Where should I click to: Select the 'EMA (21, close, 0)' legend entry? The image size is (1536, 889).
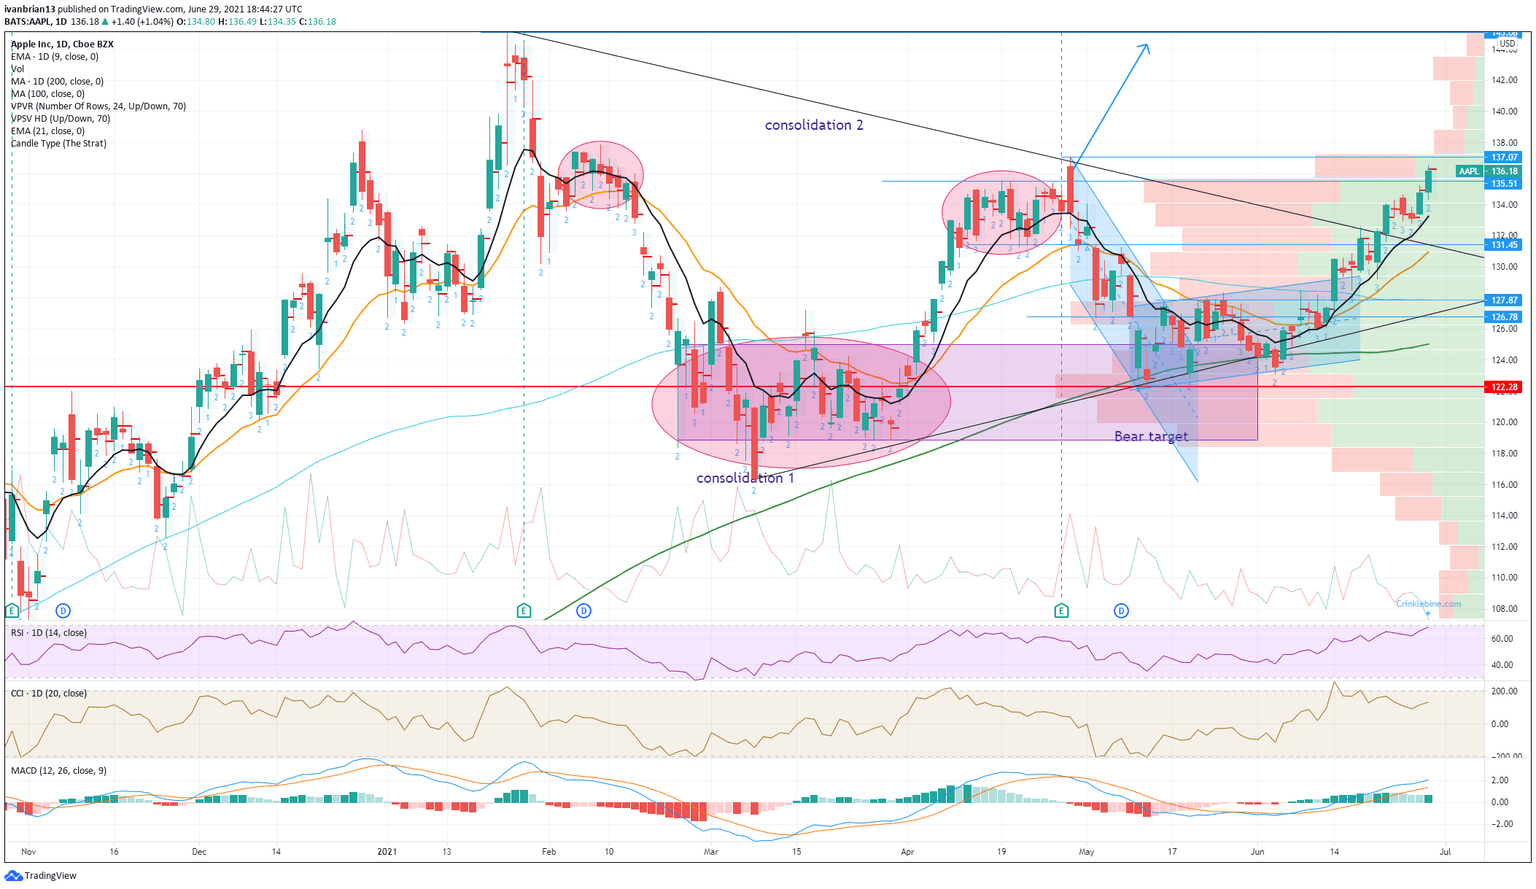point(47,131)
